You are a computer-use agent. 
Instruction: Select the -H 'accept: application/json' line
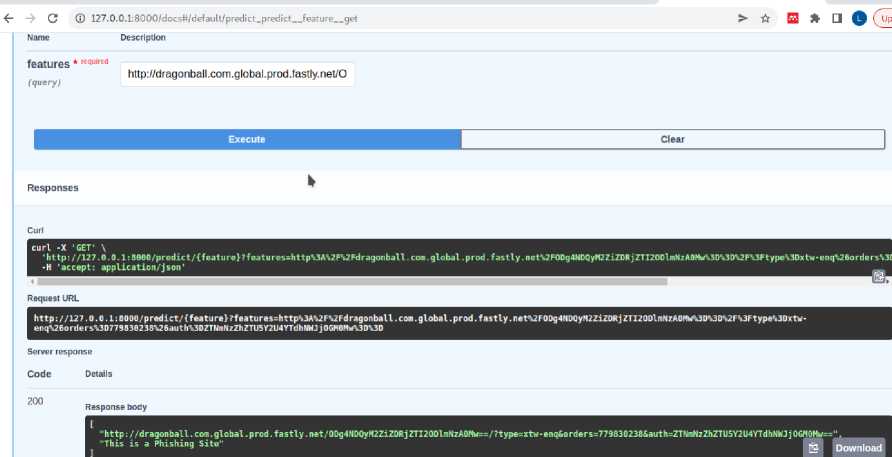pos(114,266)
